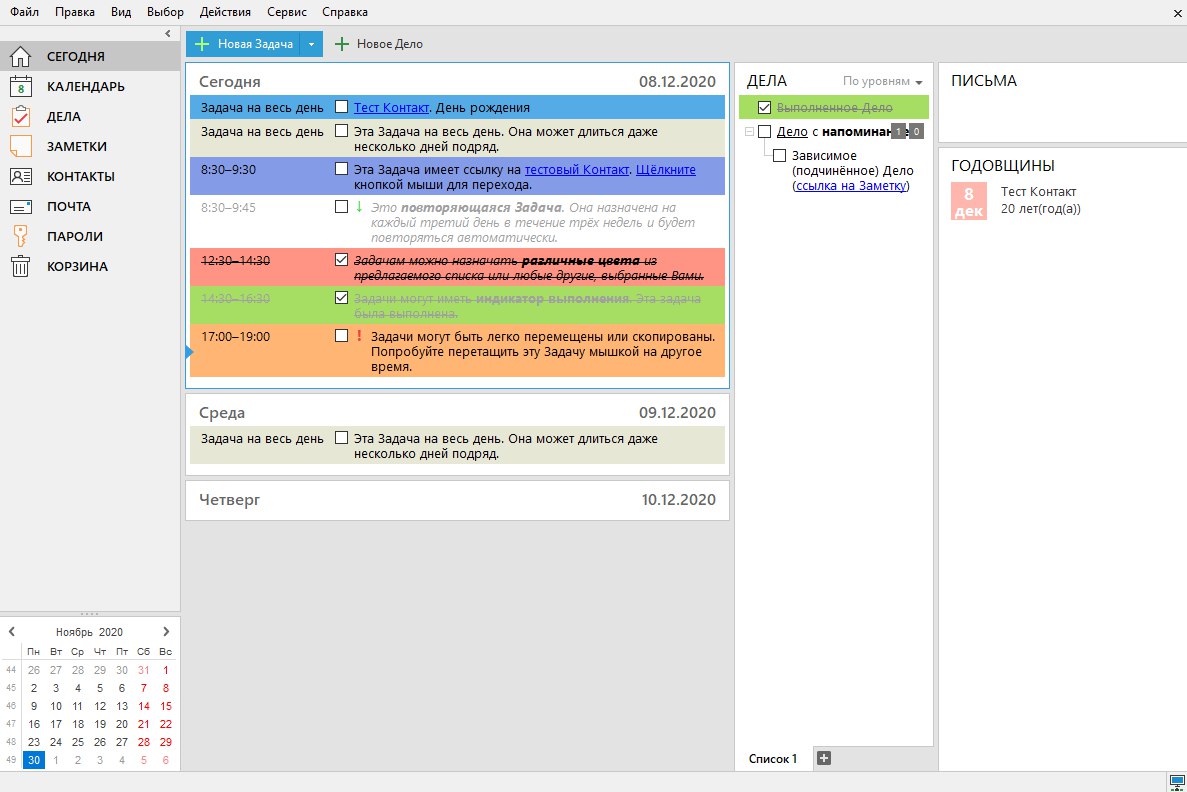Screen dimensions: 1187x792
Task: Click the Новая Задача button
Action: click(x=244, y=44)
